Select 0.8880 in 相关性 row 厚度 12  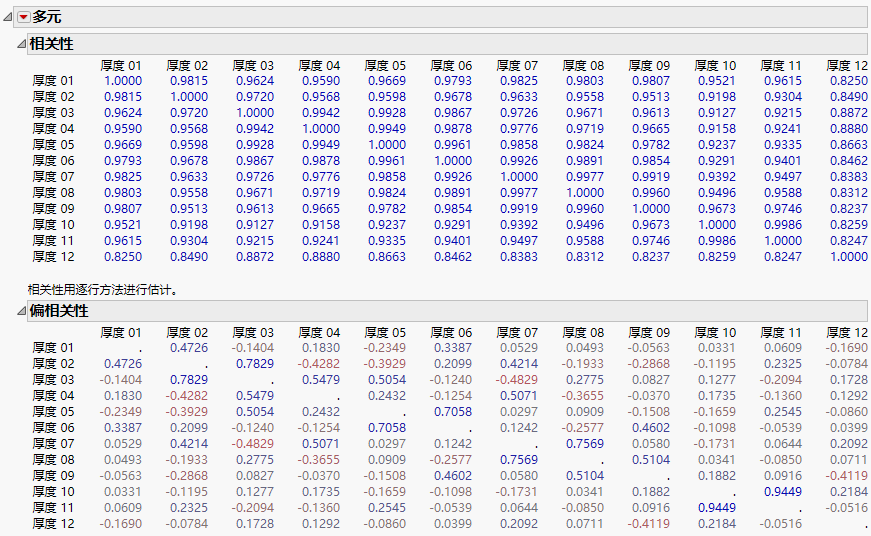tap(321, 257)
